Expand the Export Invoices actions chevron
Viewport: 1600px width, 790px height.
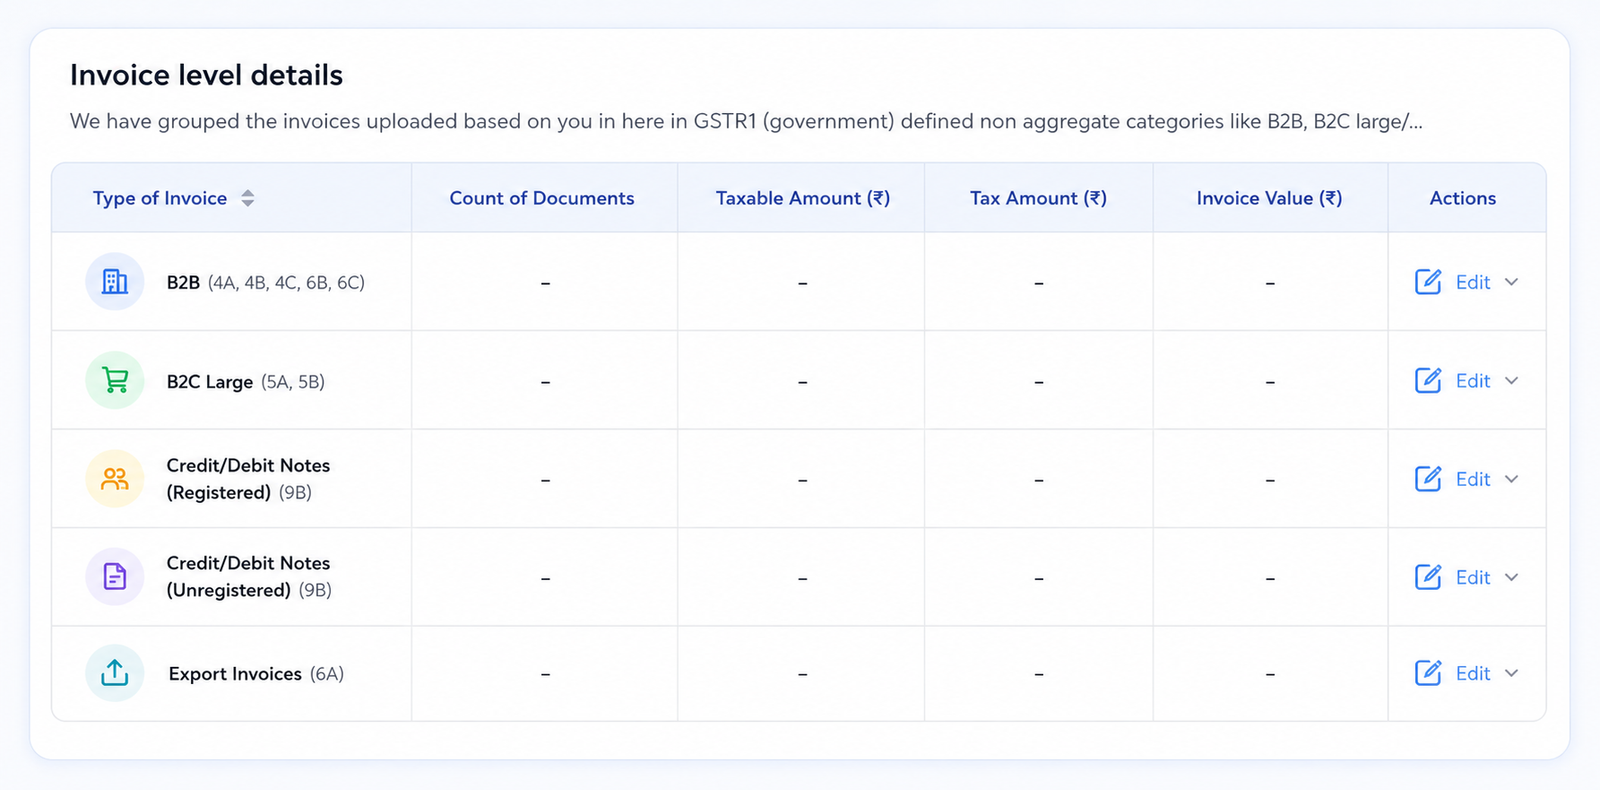pyautogui.click(x=1511, y=673)
